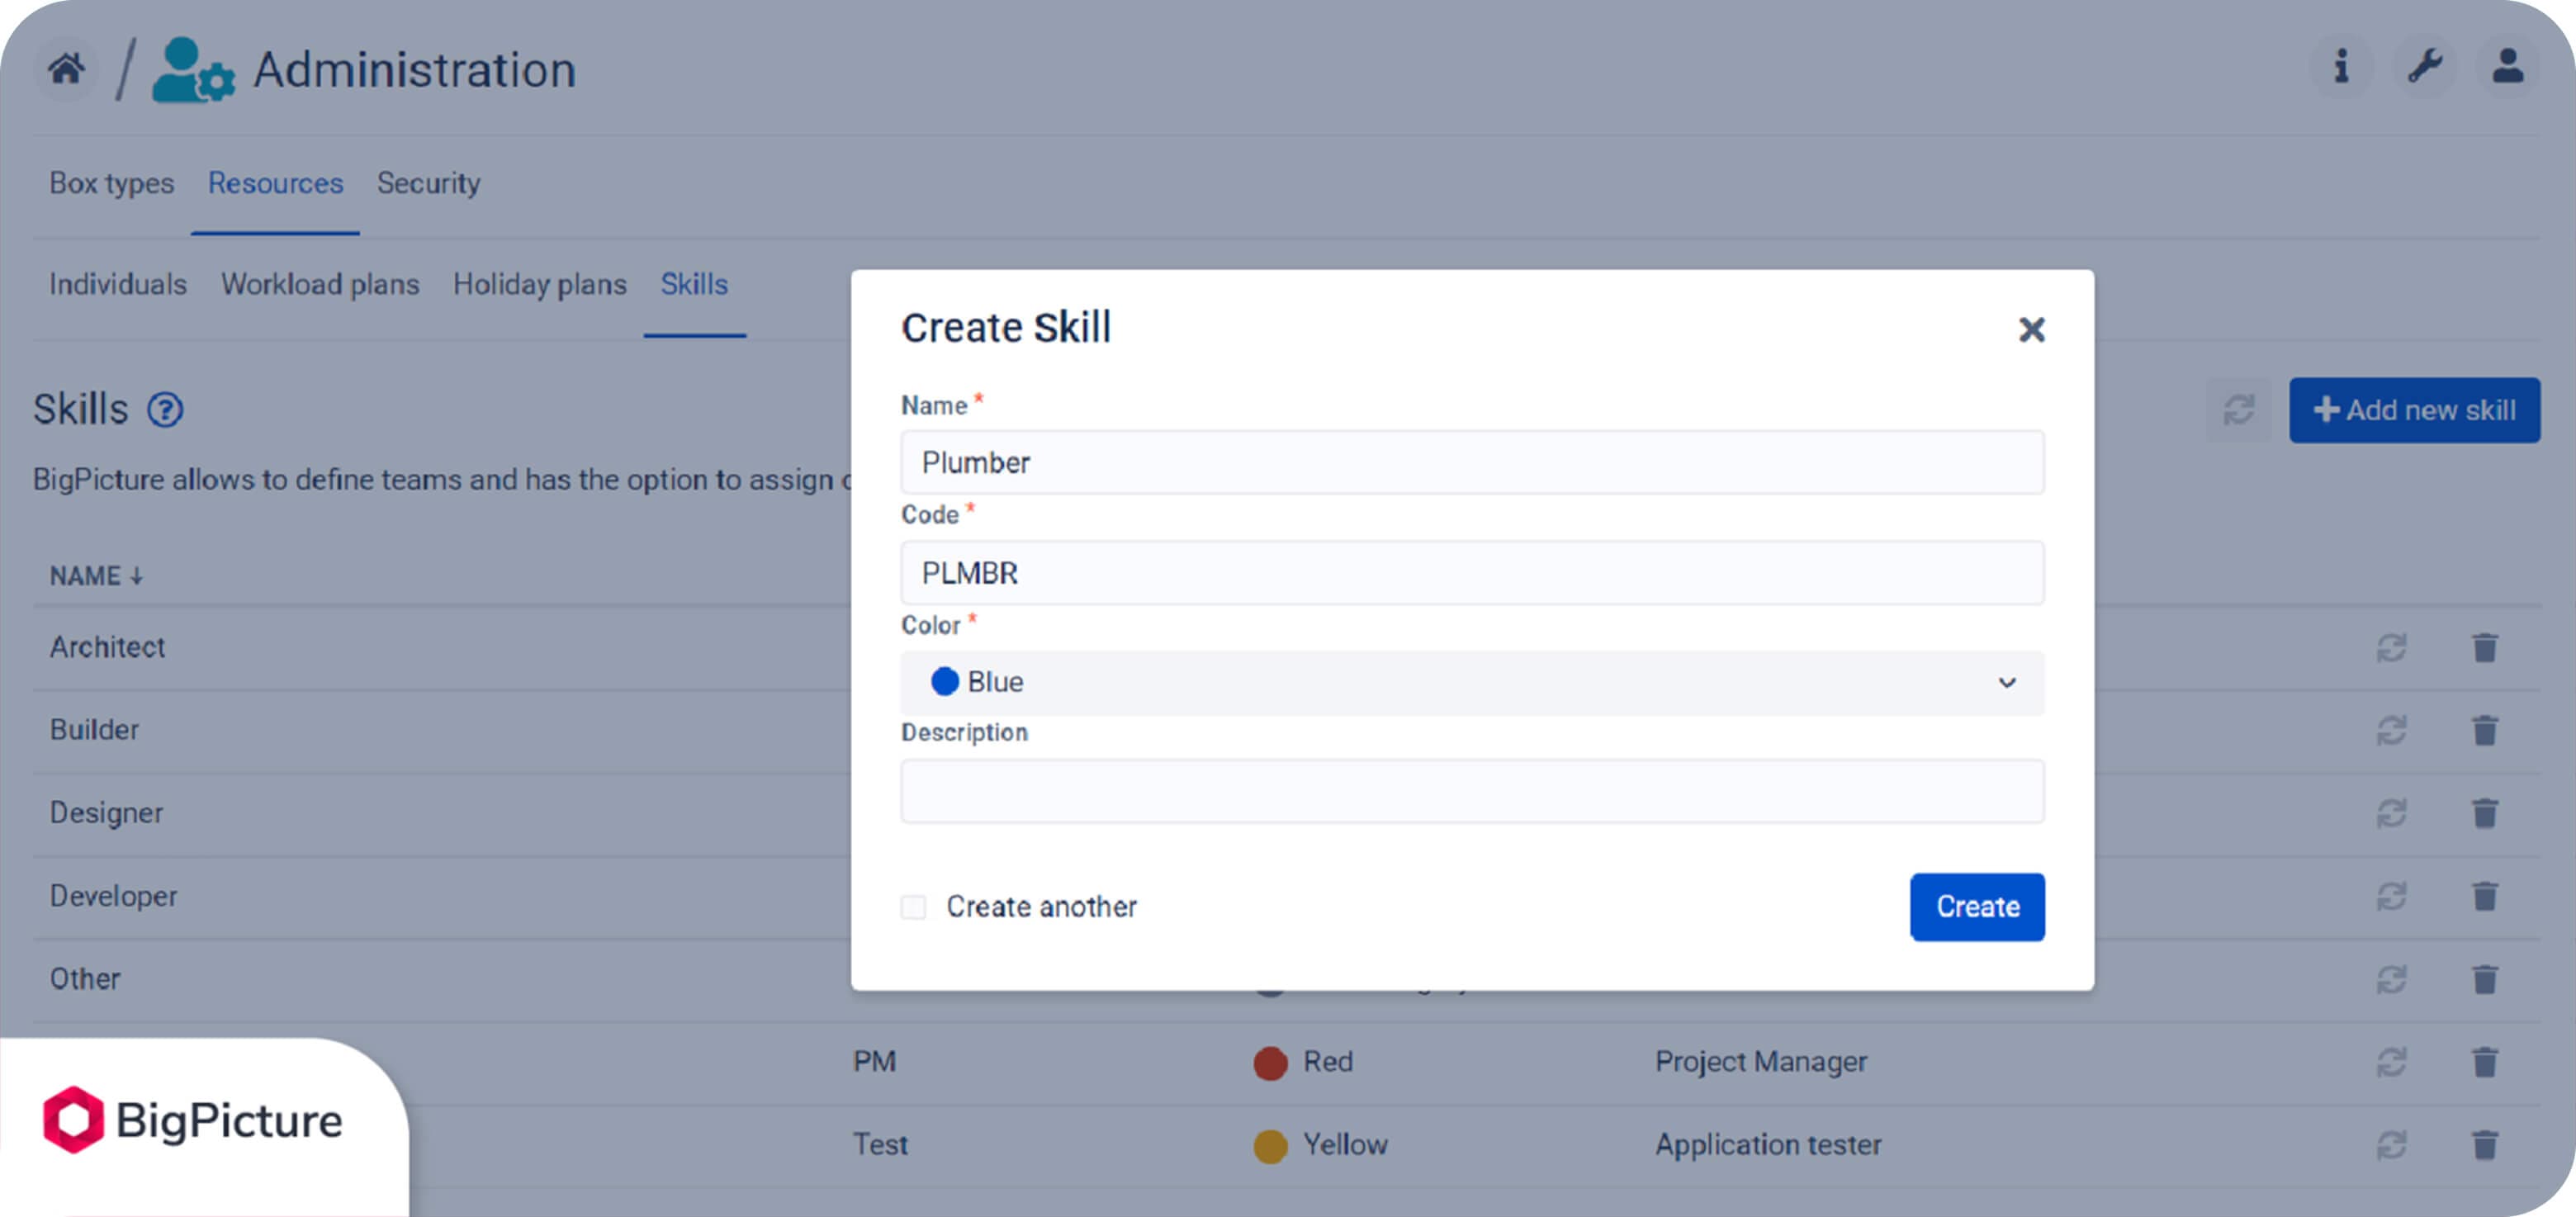Viewport: 2576px width, 1217px height.
Task: Switch to the Box types tab
Action: click(111, 183)
